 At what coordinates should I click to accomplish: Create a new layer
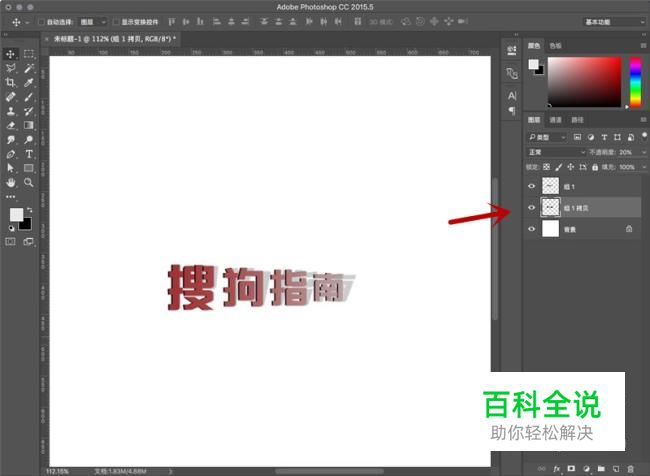click(616, 469)
